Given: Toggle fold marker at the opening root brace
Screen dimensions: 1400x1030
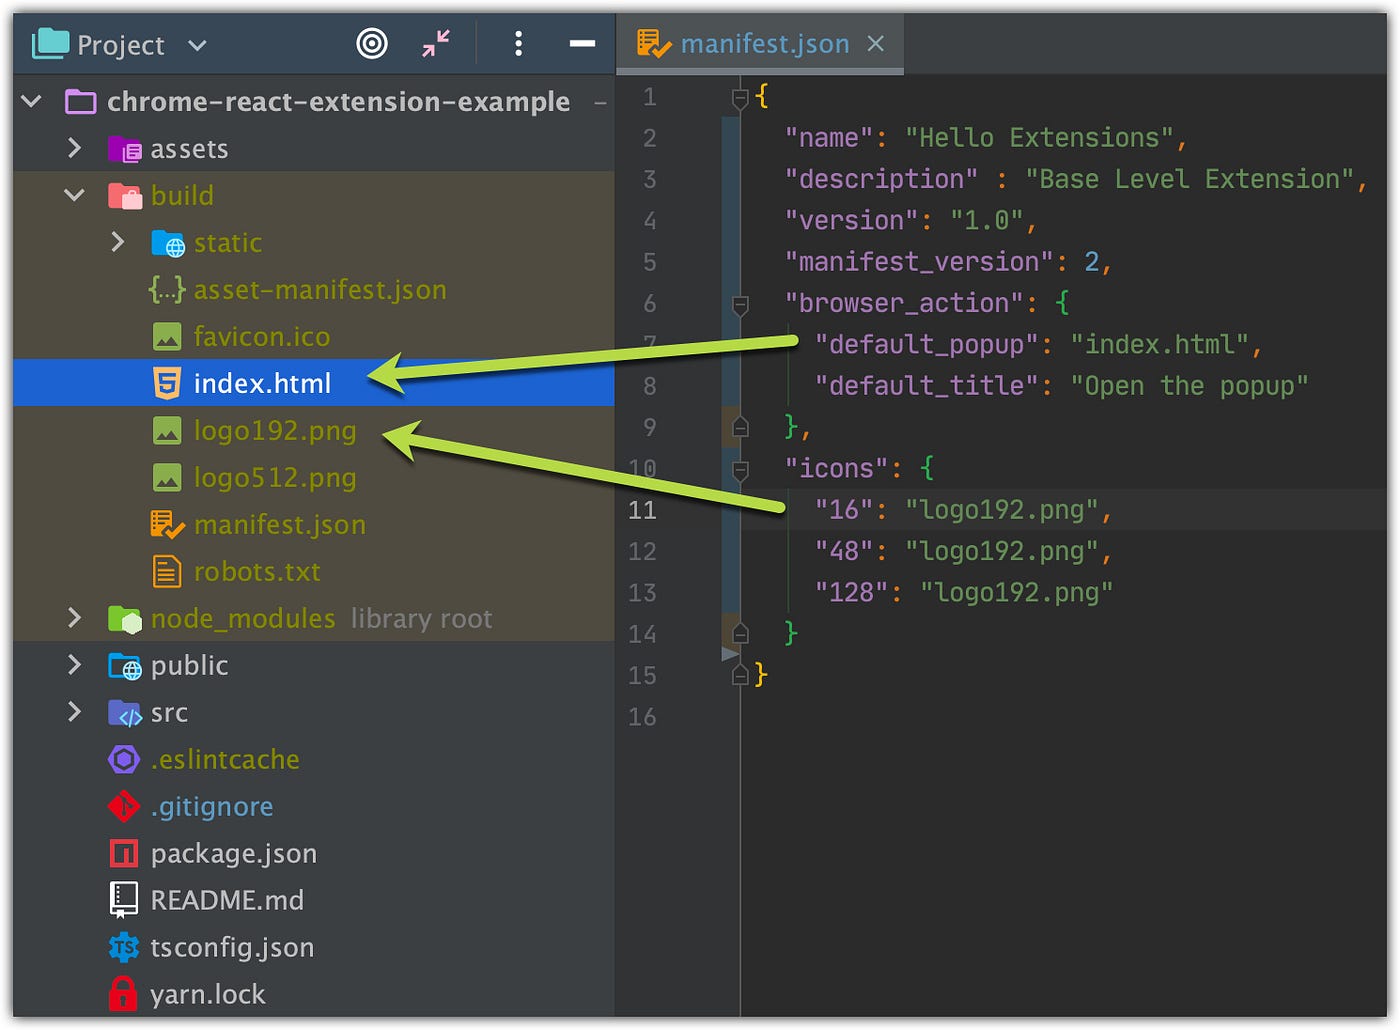Looking at the screenshot, I should tap(740, 98).
